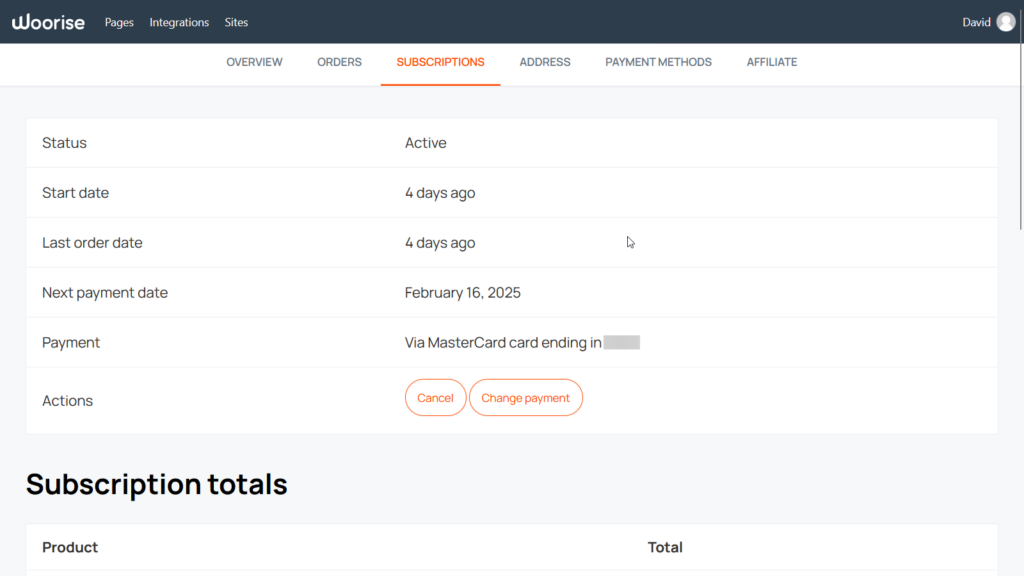View the Payment Methods tab

[658, 62]
